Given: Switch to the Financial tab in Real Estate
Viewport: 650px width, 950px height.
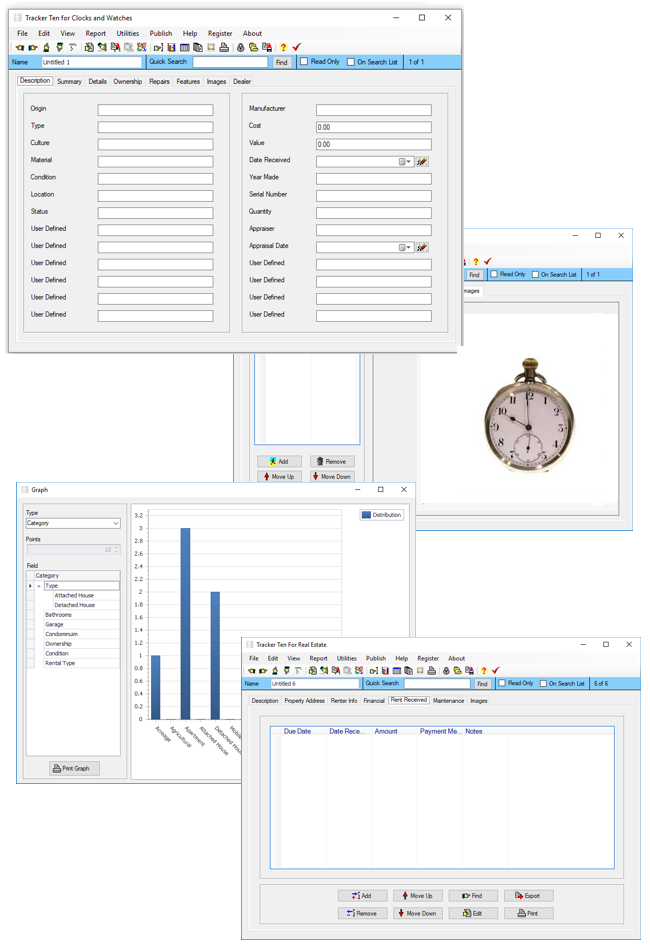Looking at the screenshot, I should click(x=374, y=700).
